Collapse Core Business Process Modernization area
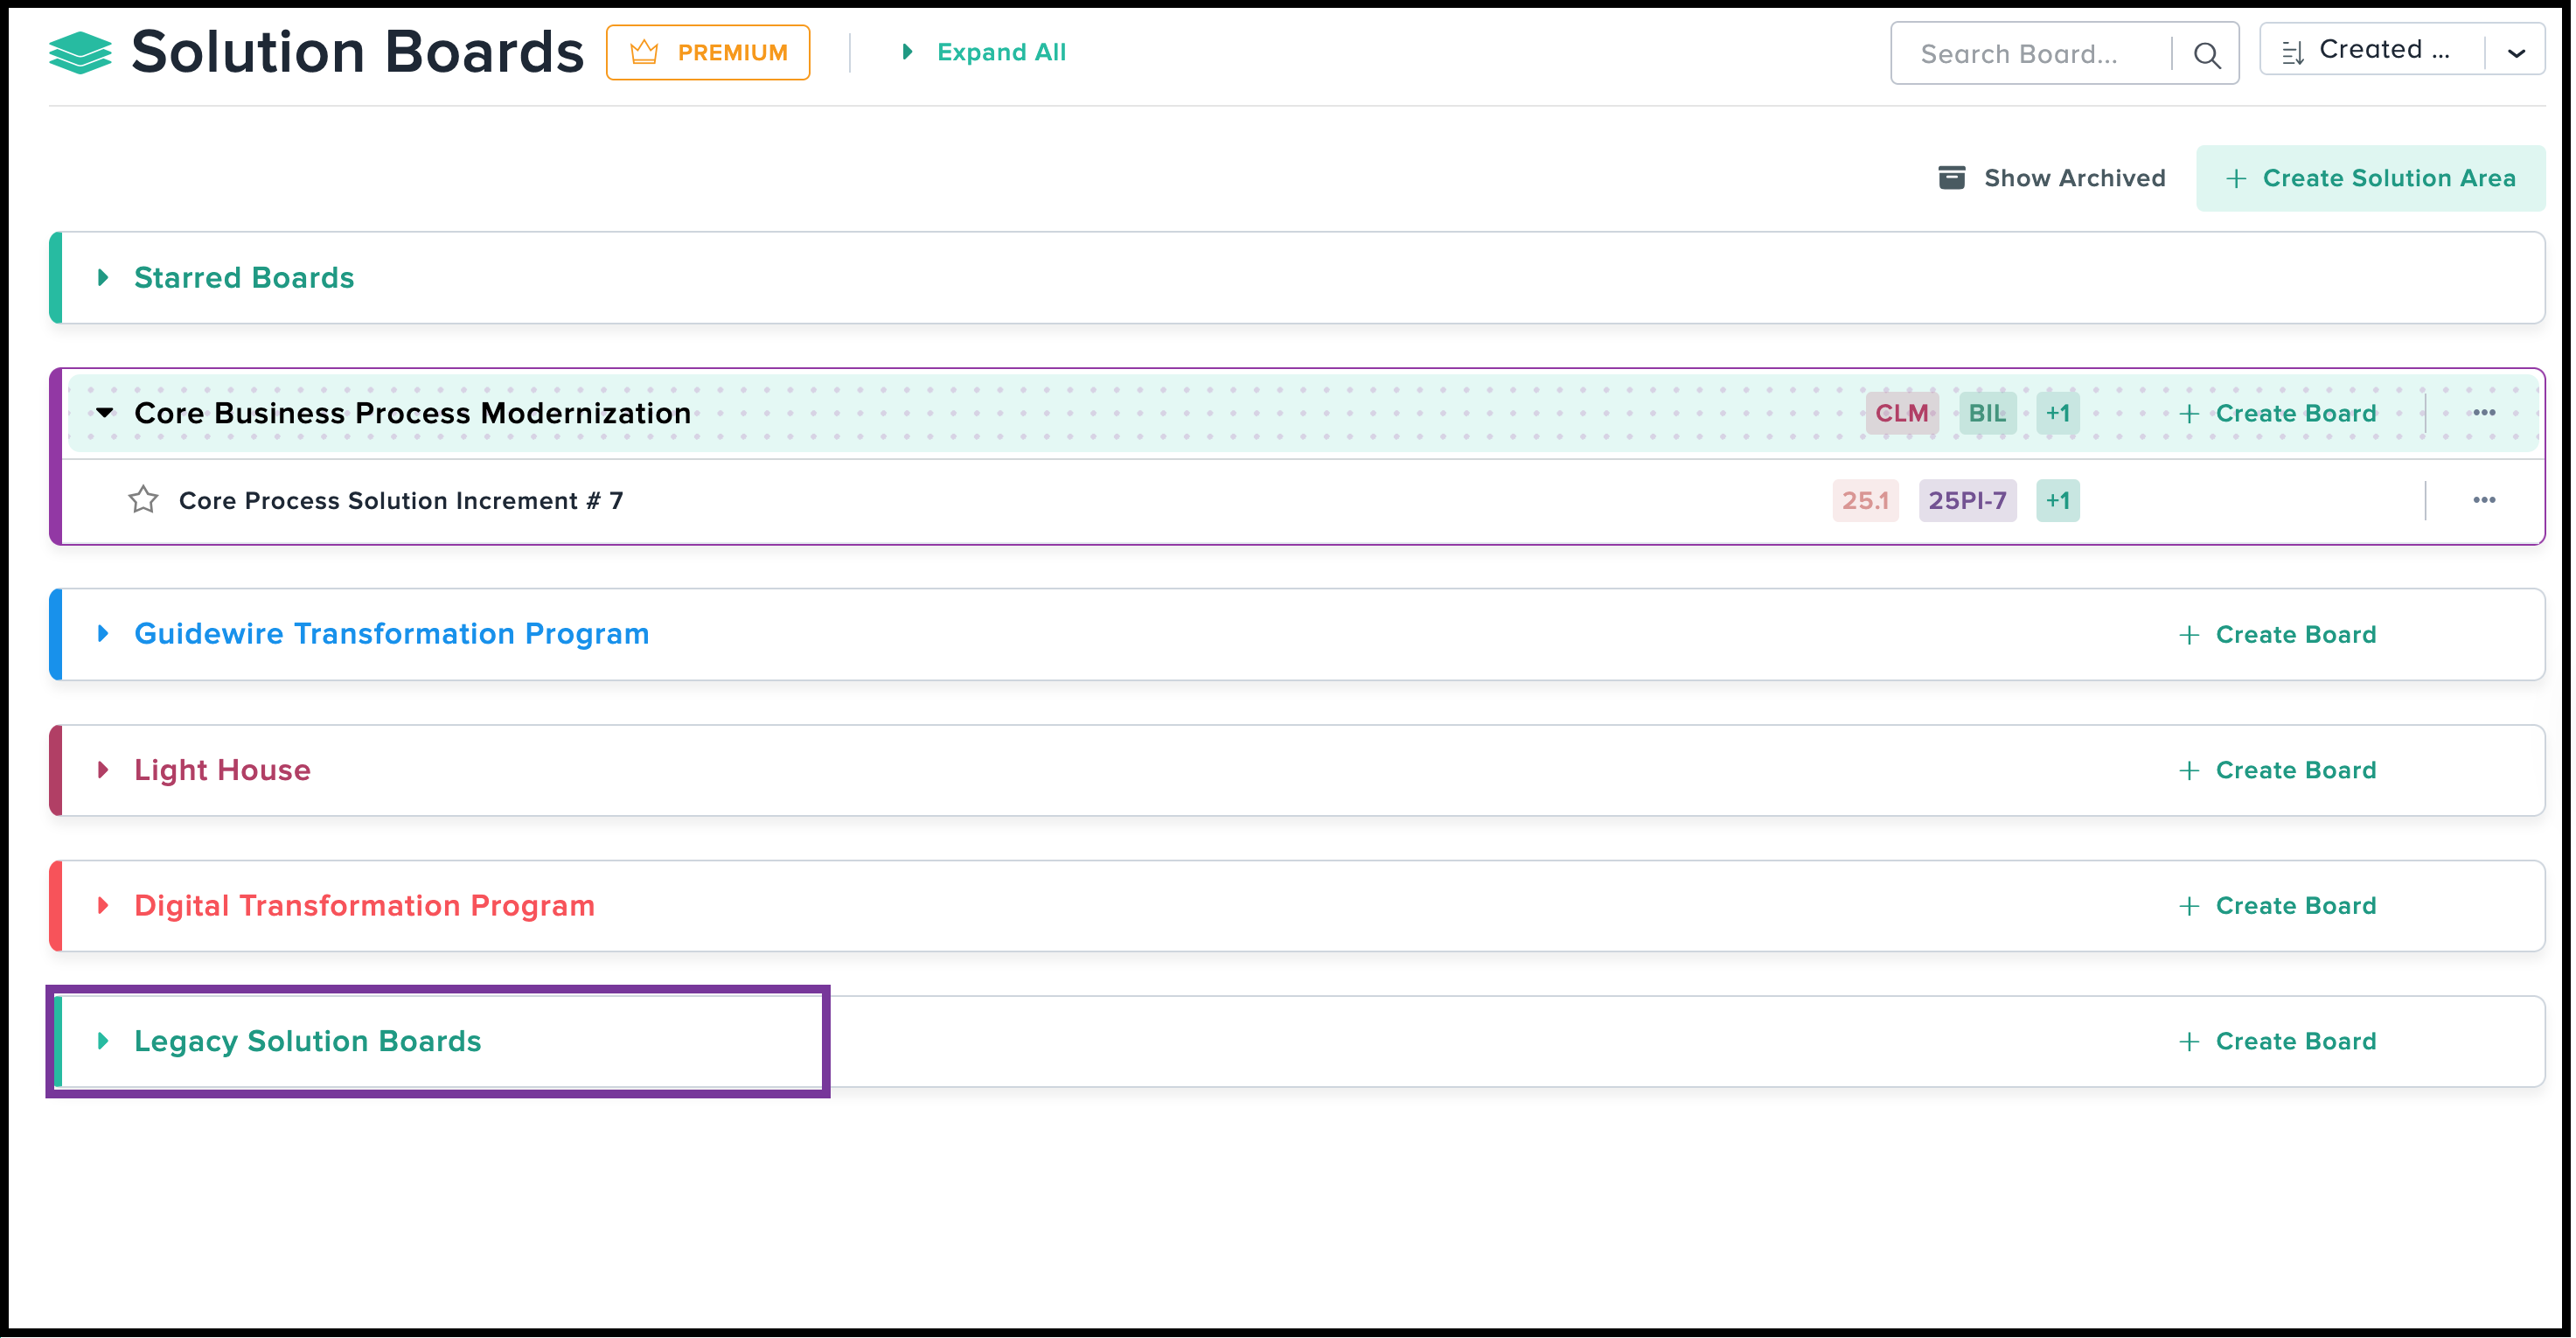This screenshot has width=2576, height=1338. tap(104, 413)
